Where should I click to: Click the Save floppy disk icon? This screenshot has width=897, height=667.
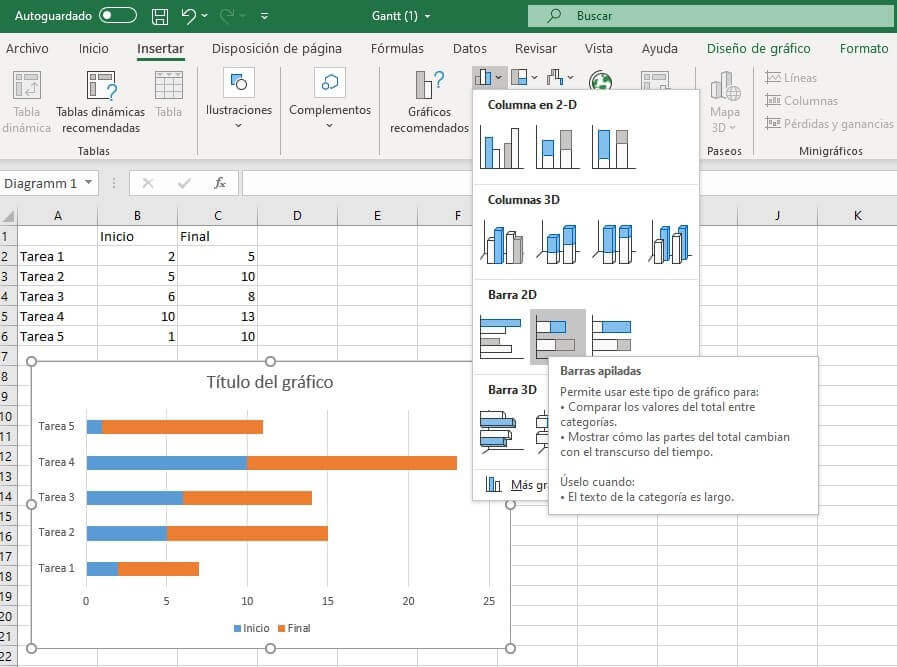(160, 16)
